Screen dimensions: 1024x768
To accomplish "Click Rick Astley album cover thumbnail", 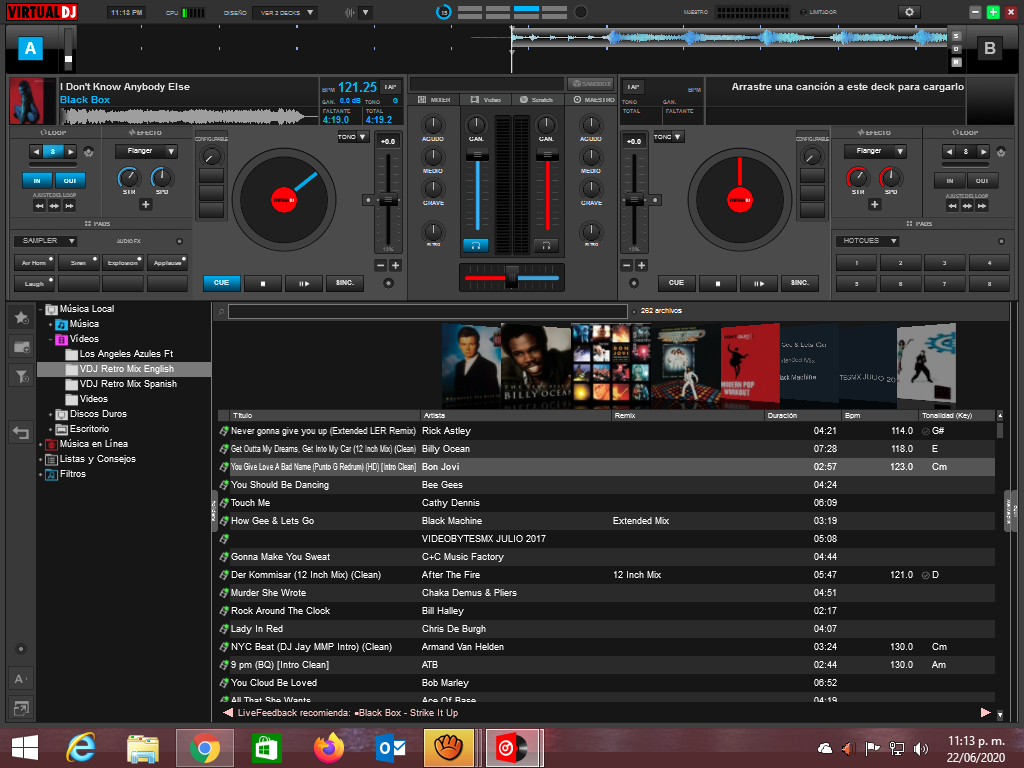I will click(471, 366).
